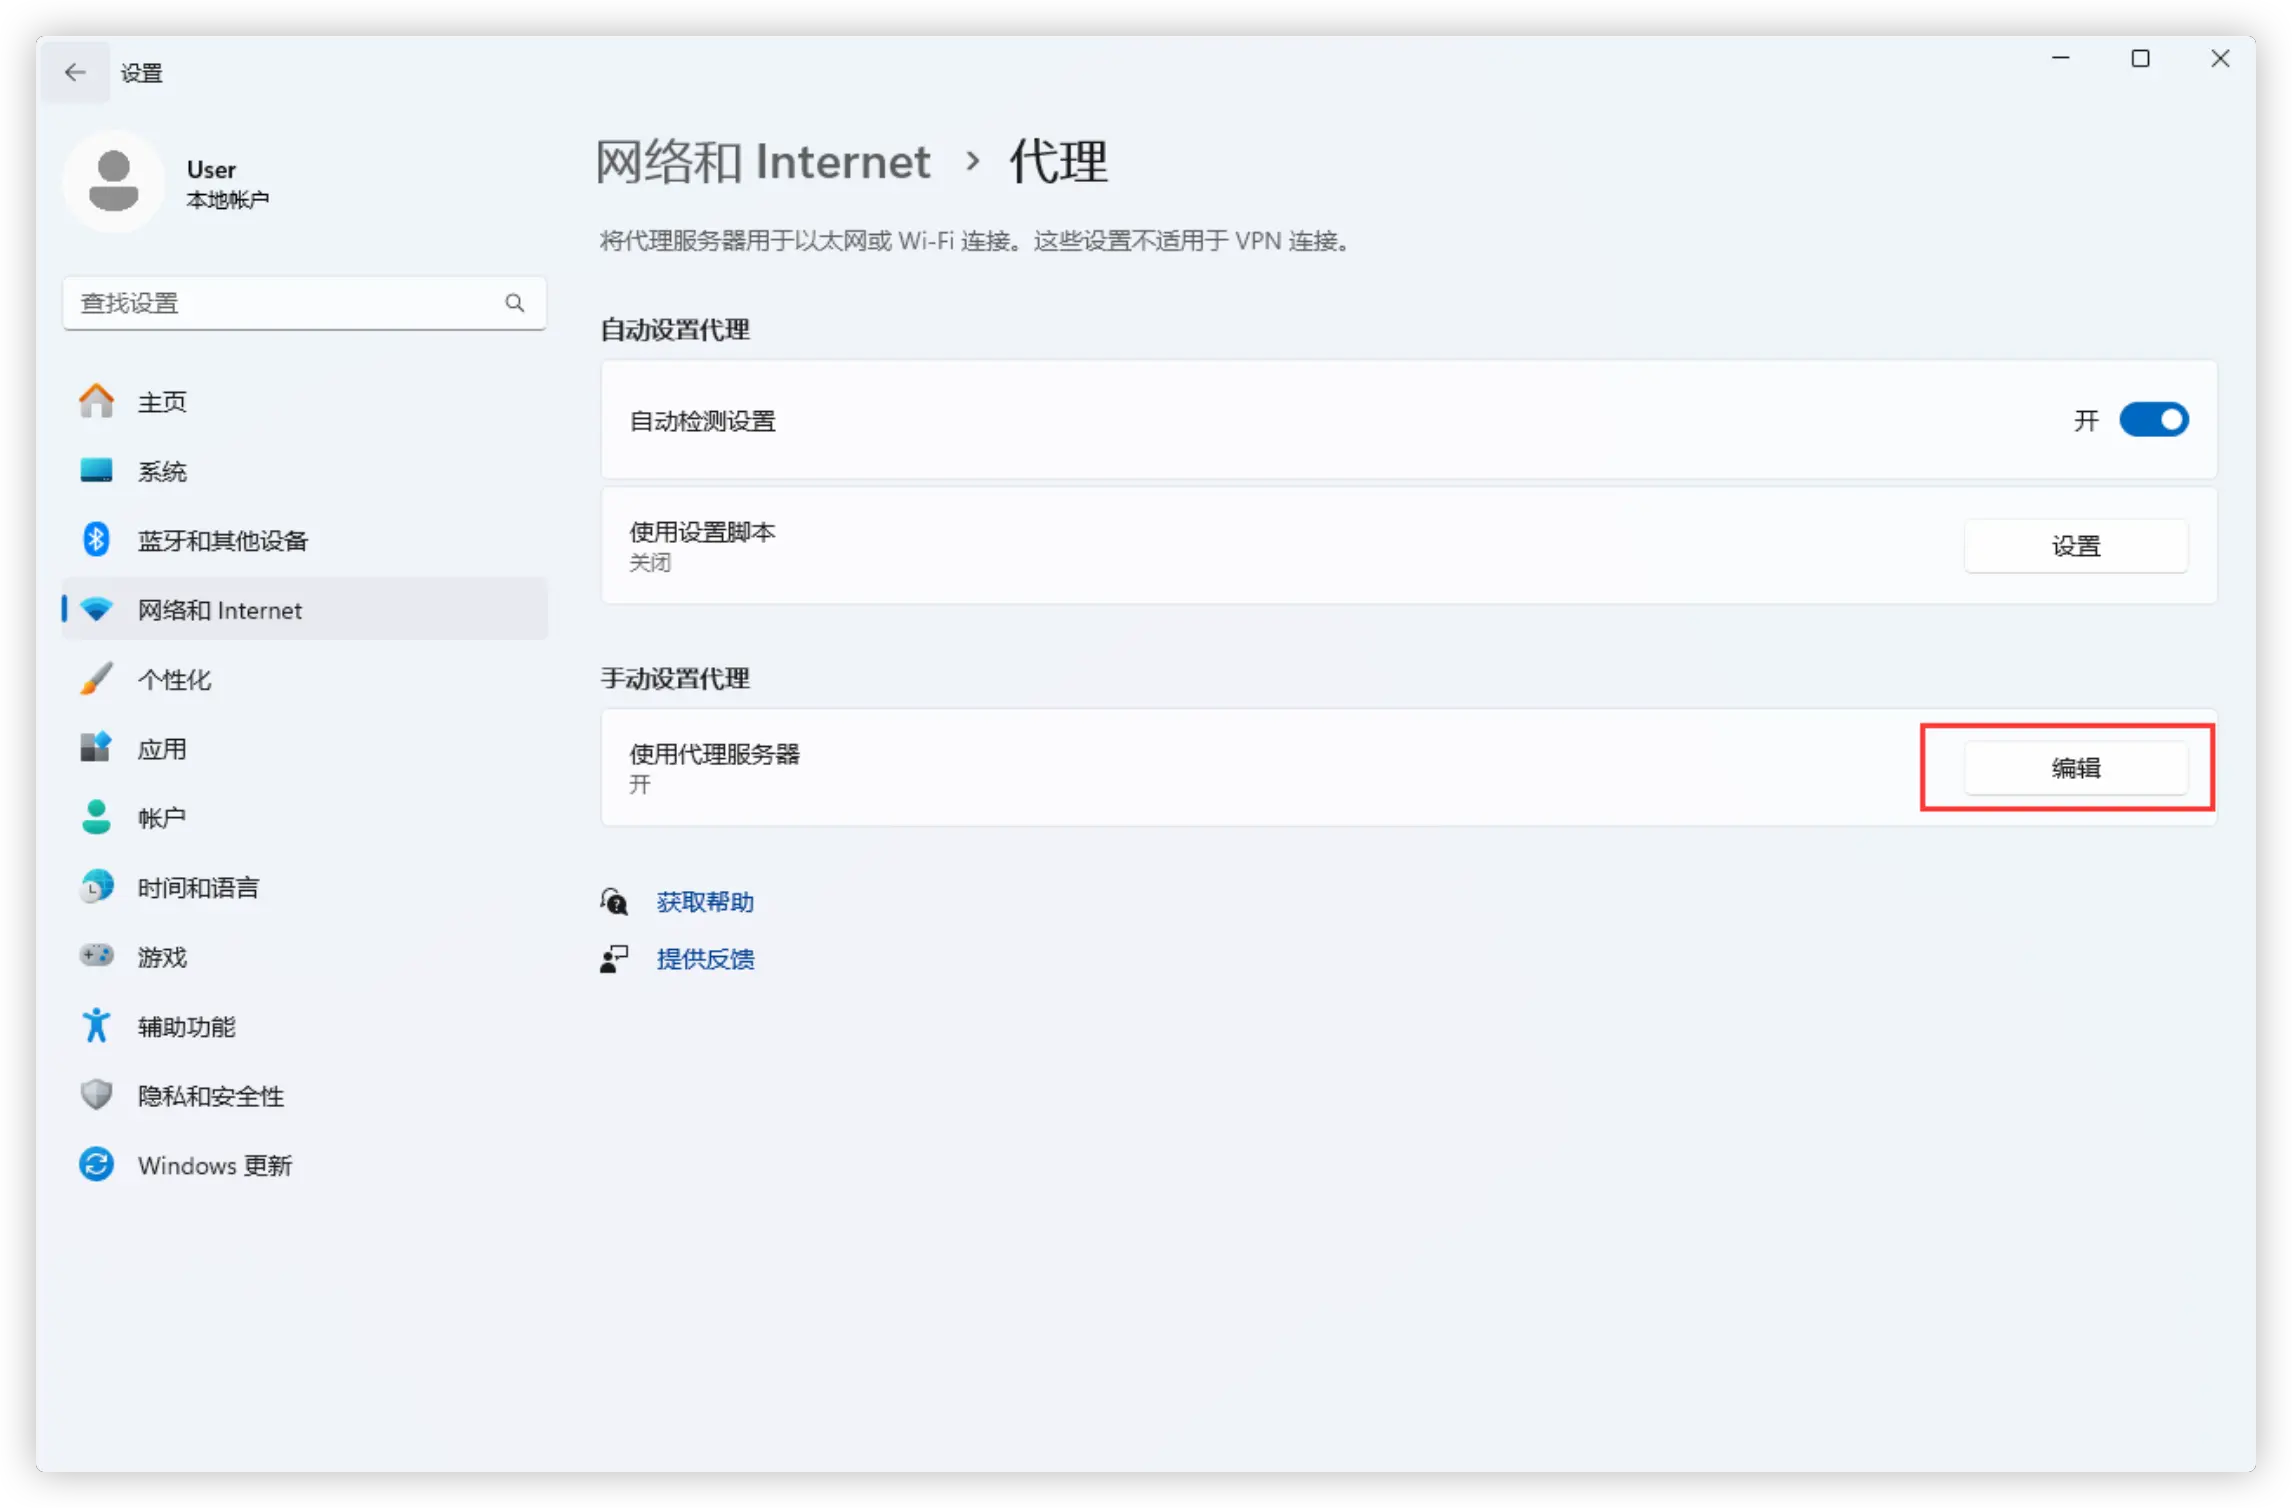The height and width of the screenshot is (1508, 2292).
Task: Click the 自动设置代理 section heading
Action: pyautogui.click(x=675, y=330)
